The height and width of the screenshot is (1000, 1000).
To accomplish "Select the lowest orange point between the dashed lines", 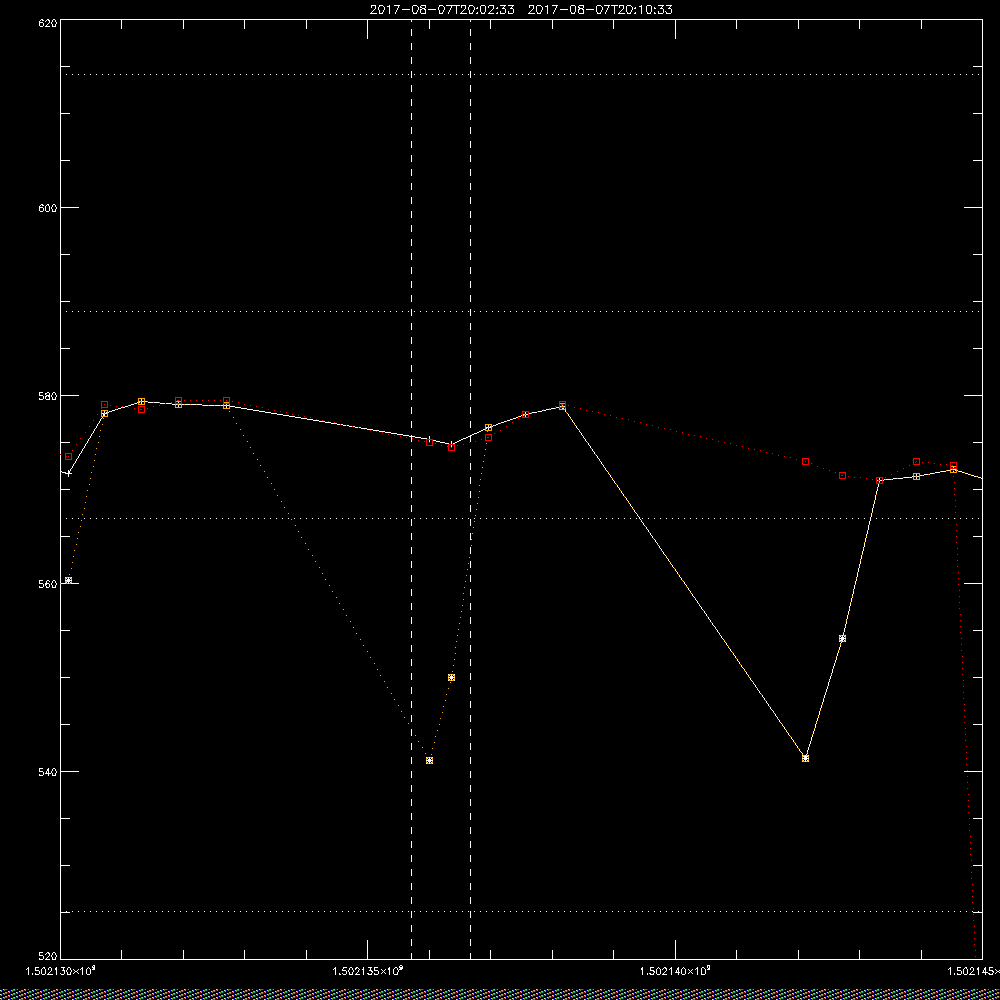I will click(x=429, y=760).
